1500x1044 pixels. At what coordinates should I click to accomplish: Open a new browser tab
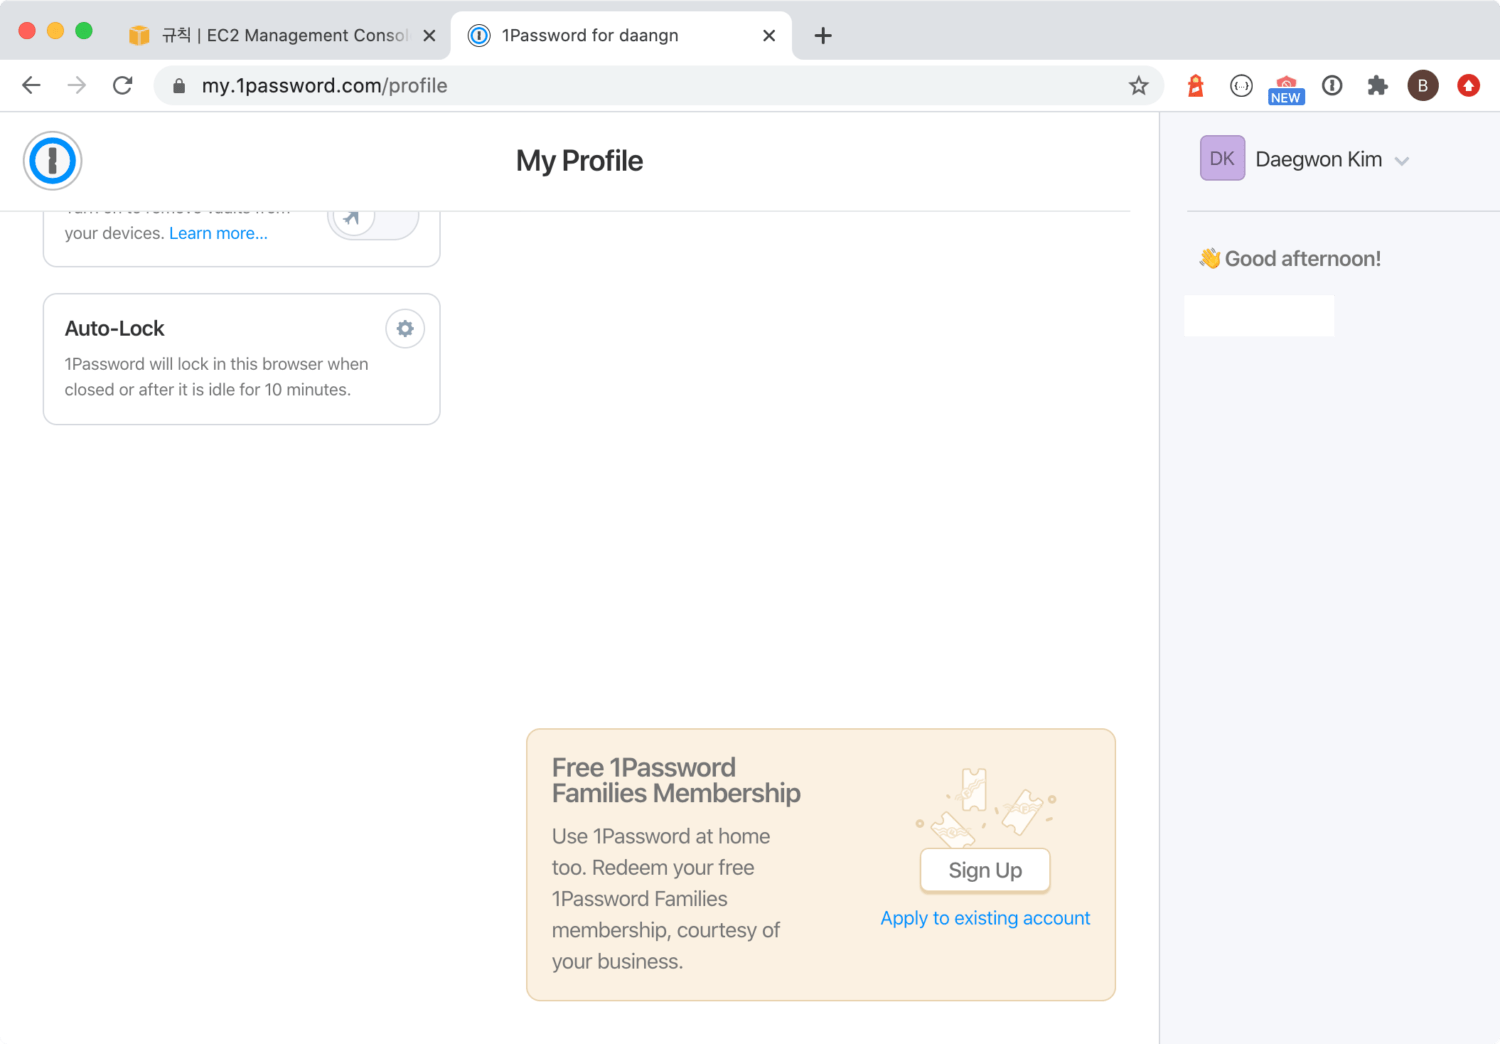[823, 36]
